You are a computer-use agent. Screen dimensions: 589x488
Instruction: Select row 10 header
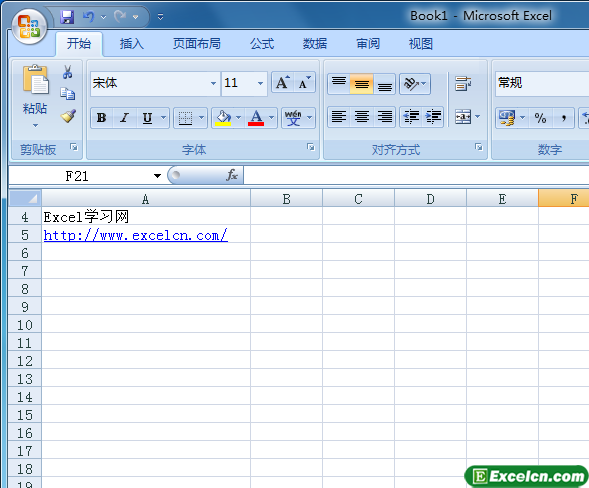25,325
